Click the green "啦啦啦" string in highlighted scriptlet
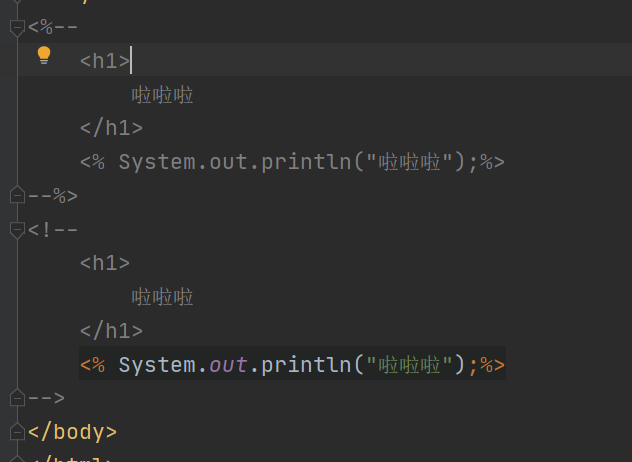The image size is (632, 462). pos(409,365)
